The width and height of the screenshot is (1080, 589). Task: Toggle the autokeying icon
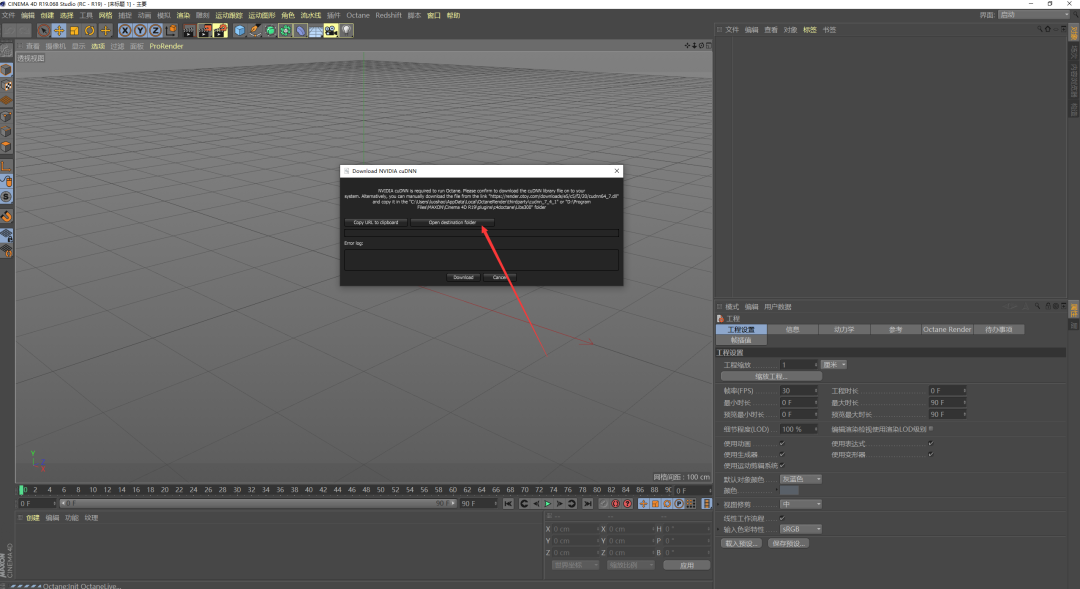616,504
